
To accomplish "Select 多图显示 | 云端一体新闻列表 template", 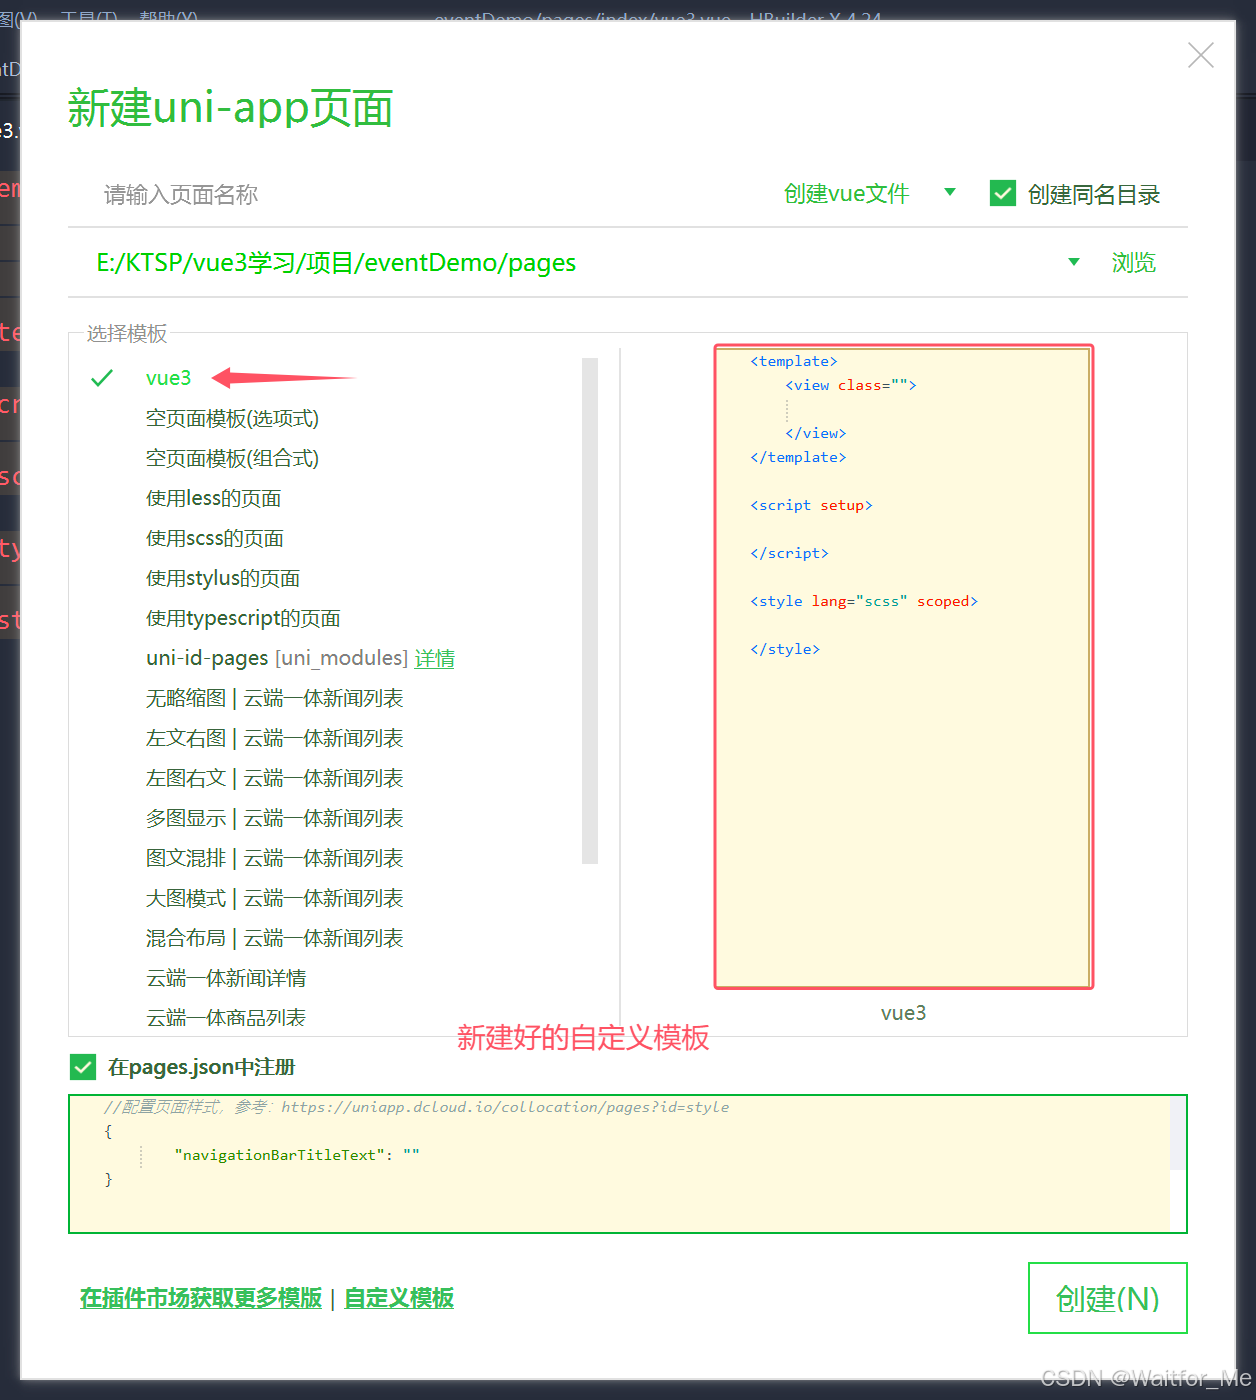I will (x=274, y=818).
